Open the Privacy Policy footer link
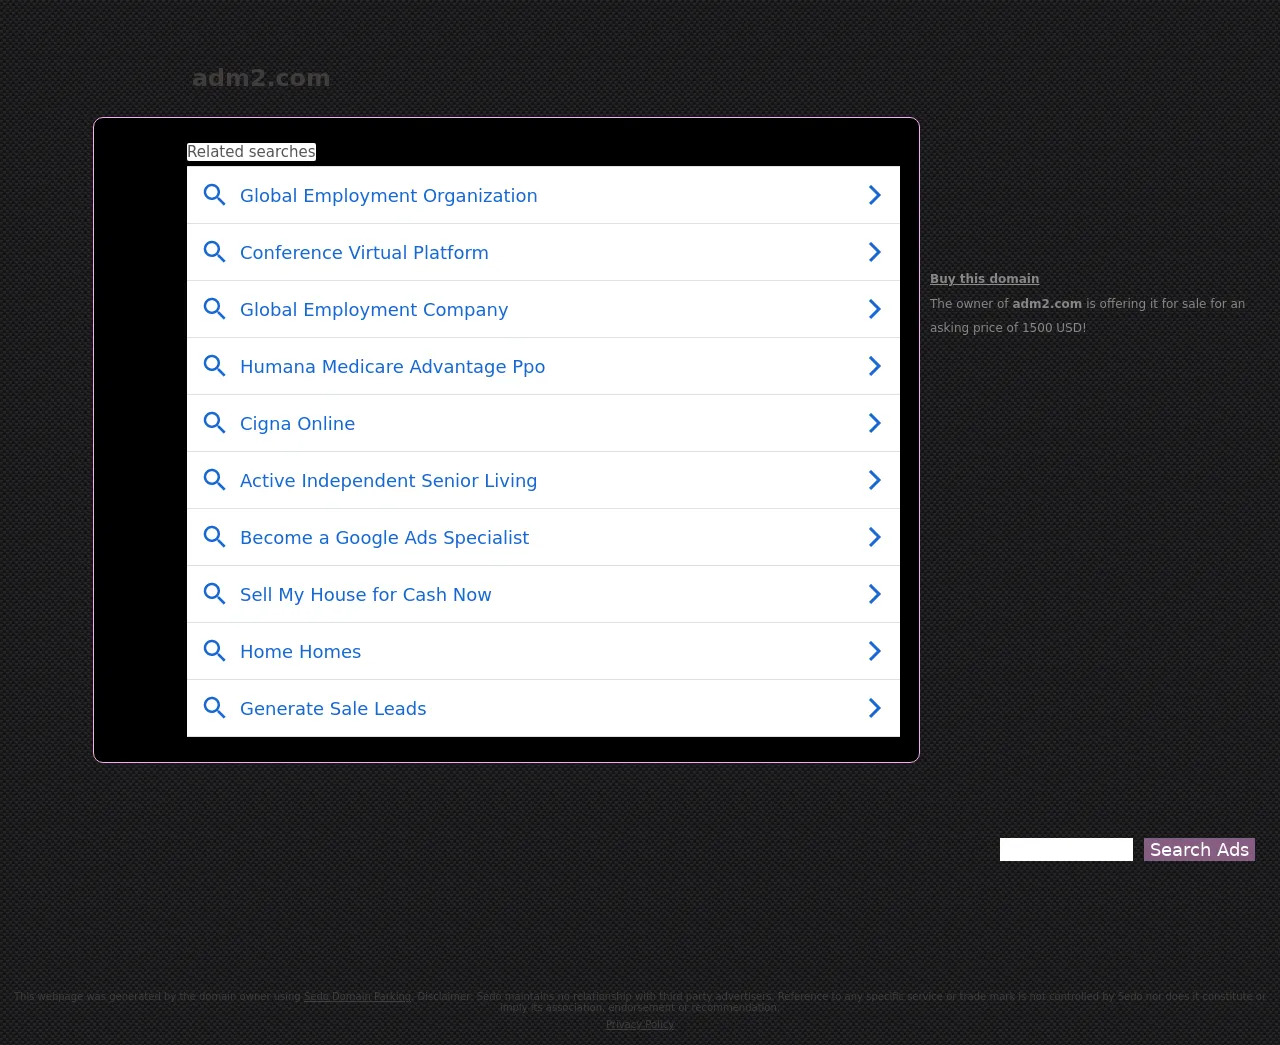Screen dimensions: 1280x1045 click(x=640, y=1024)
